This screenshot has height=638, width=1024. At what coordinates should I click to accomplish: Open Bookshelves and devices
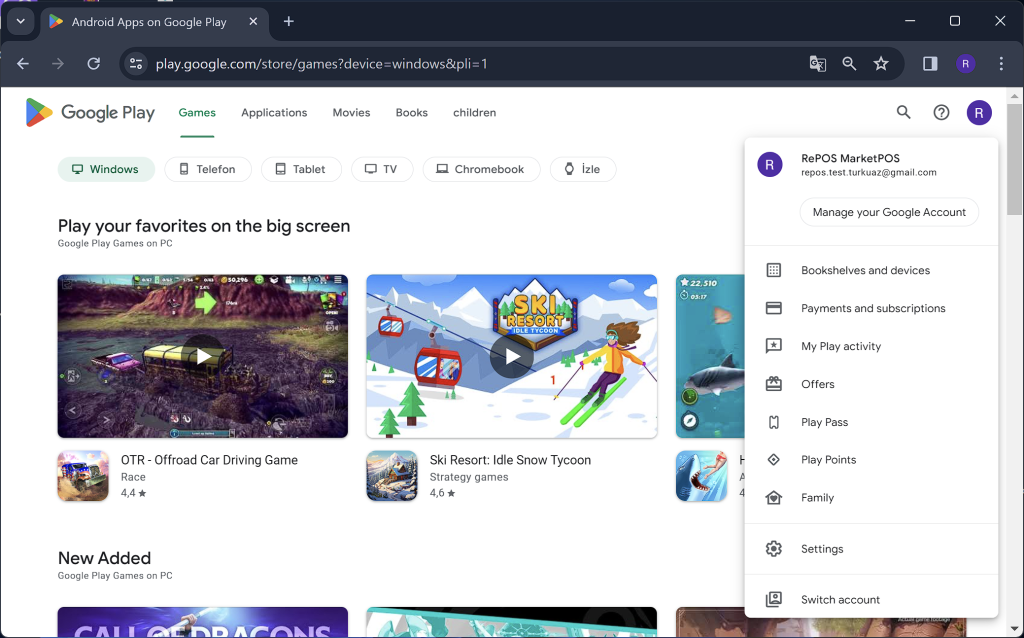[x=871, y=270]
